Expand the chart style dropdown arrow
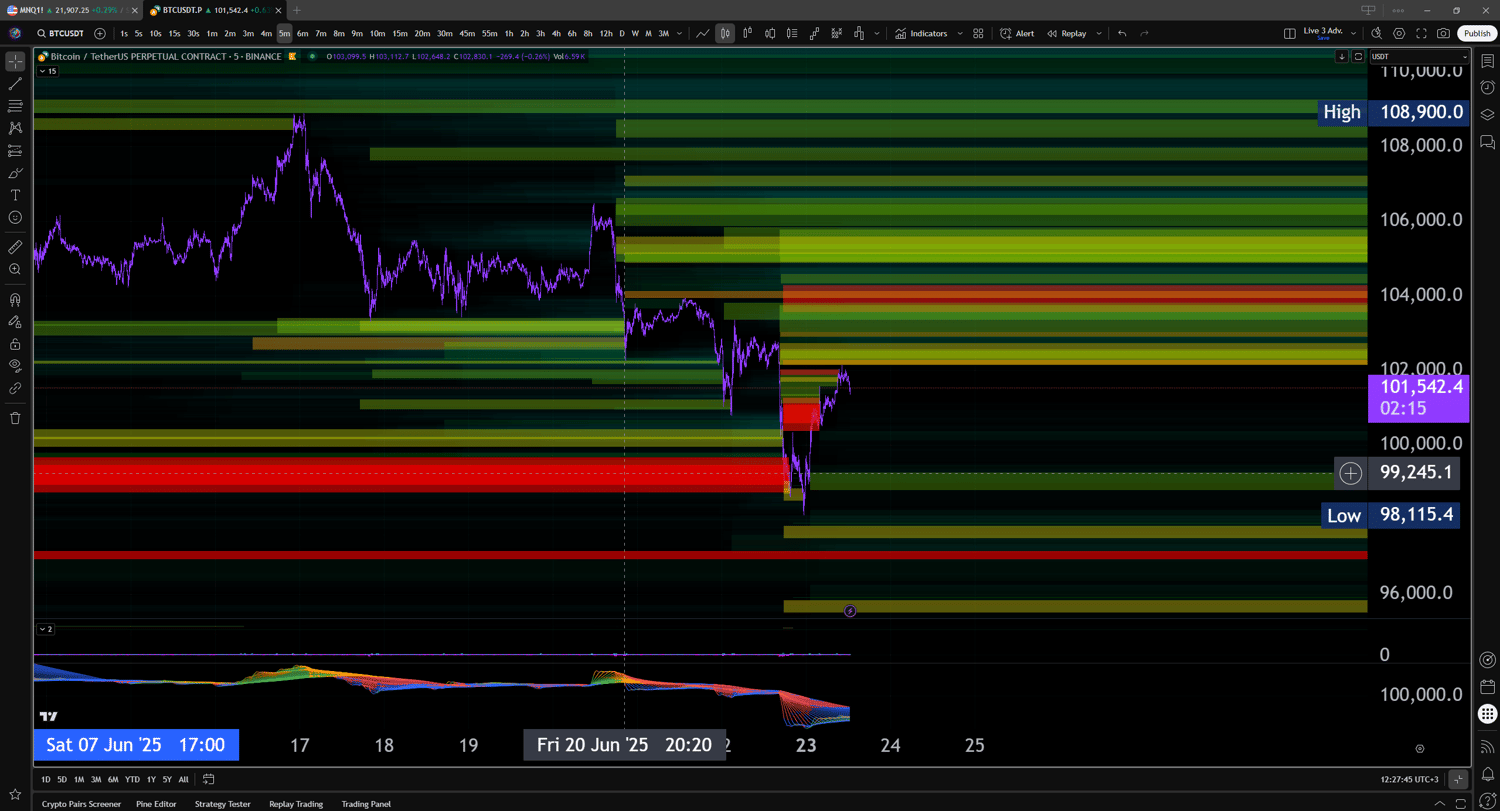This screenshot has width=1500, height=811. (877, 33)
